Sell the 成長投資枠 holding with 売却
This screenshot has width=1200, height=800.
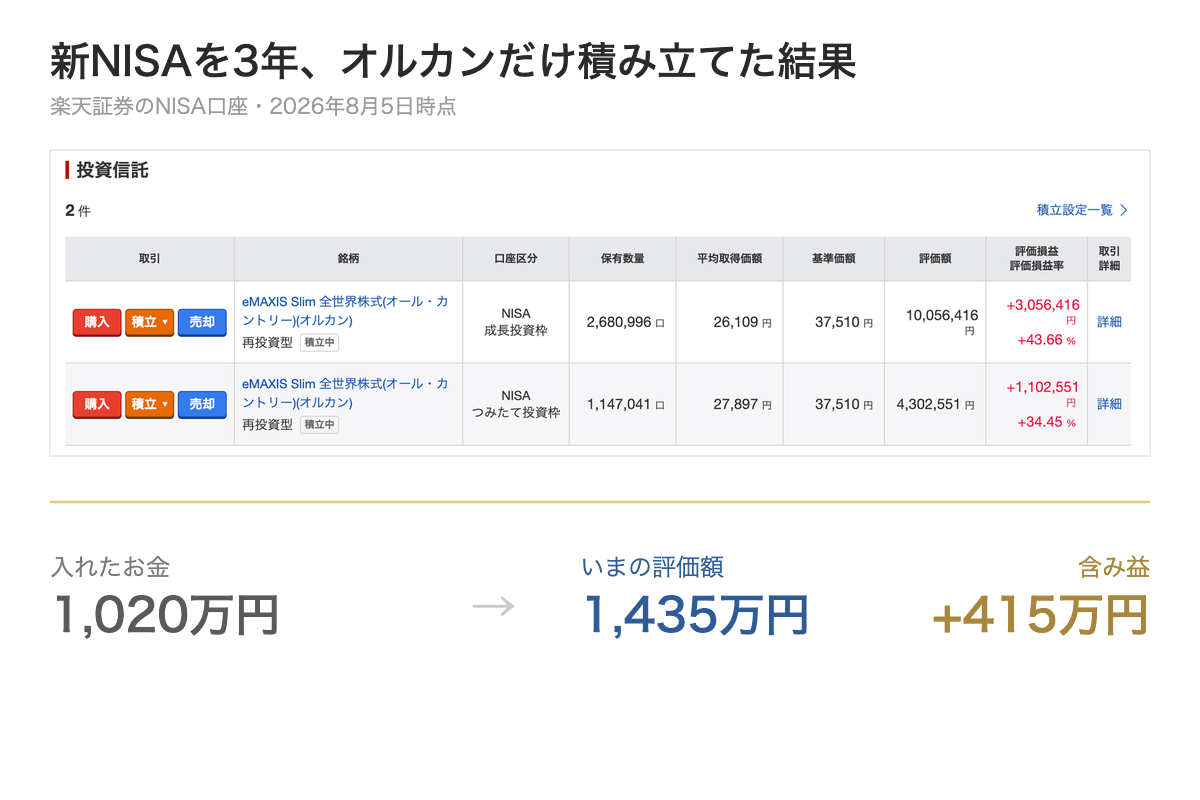coord(202,322)
